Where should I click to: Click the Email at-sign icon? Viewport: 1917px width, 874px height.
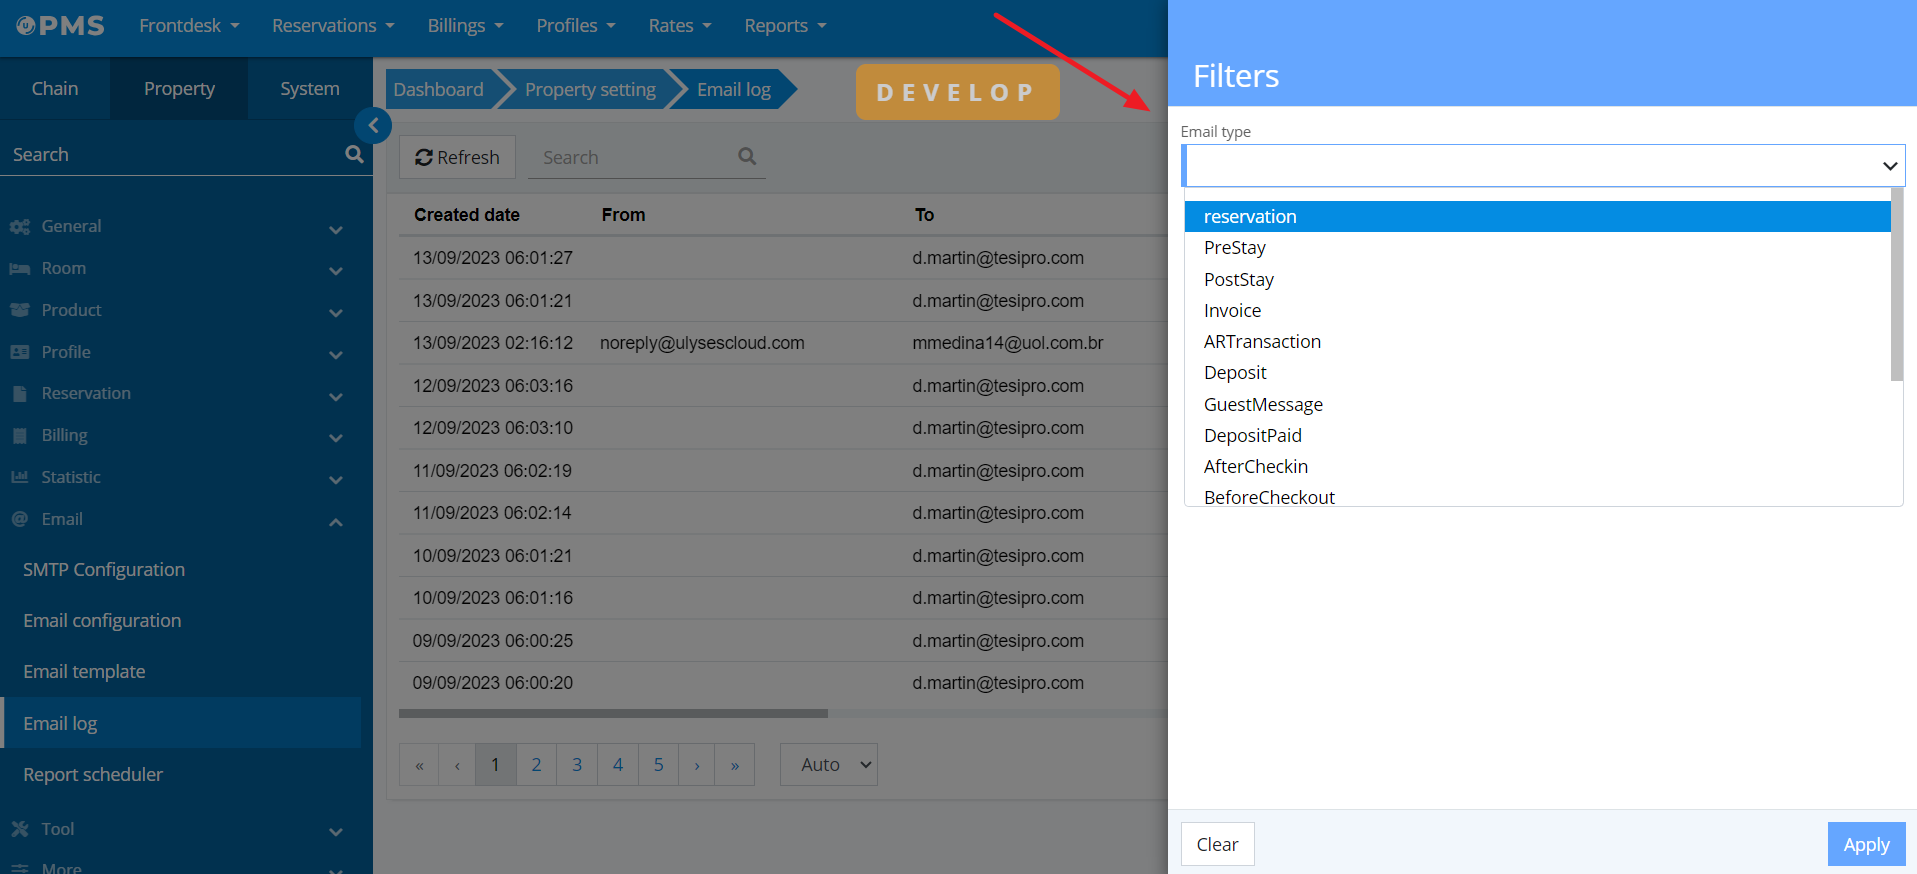point(20,519)
